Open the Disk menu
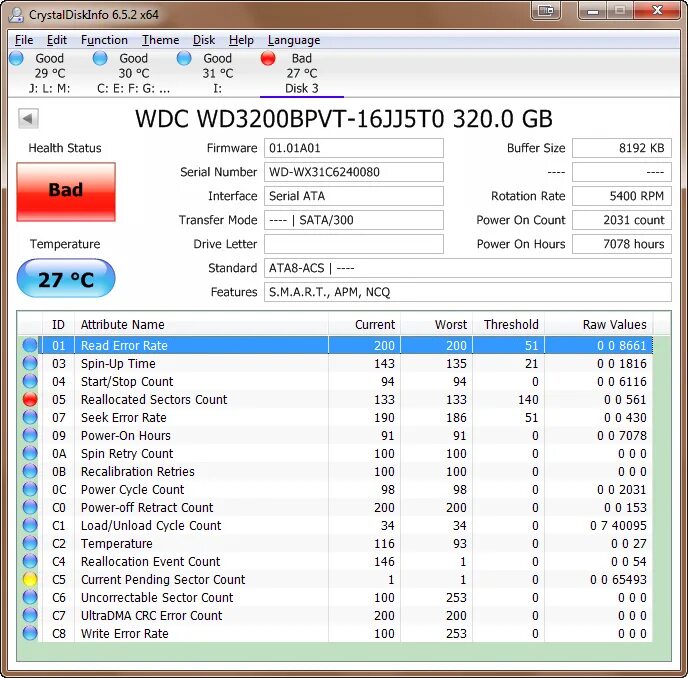 [204, 40]
